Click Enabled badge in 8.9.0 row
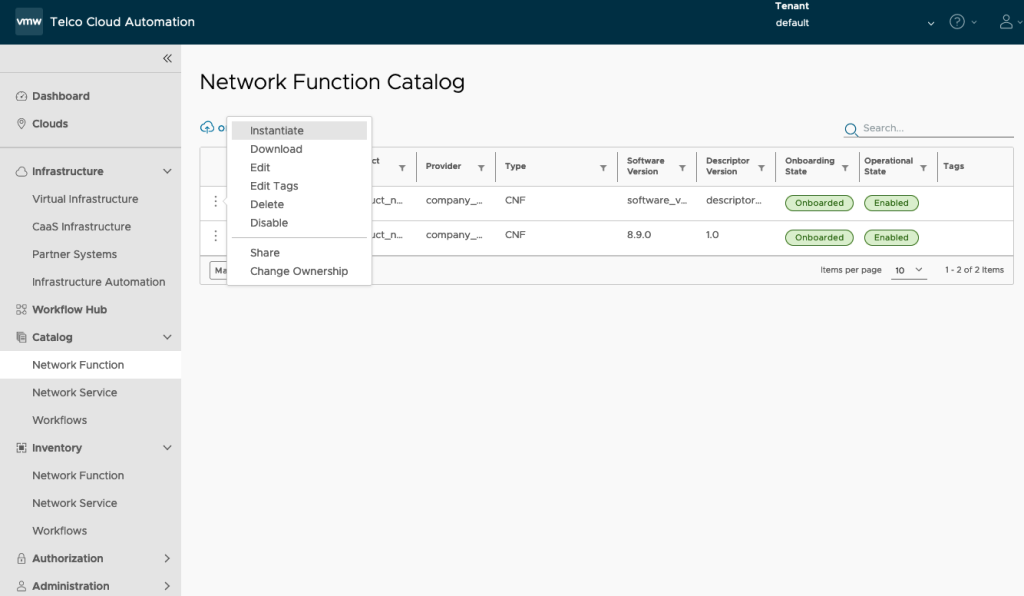Viewport: 1024px width, 596px height. [891, 238]
